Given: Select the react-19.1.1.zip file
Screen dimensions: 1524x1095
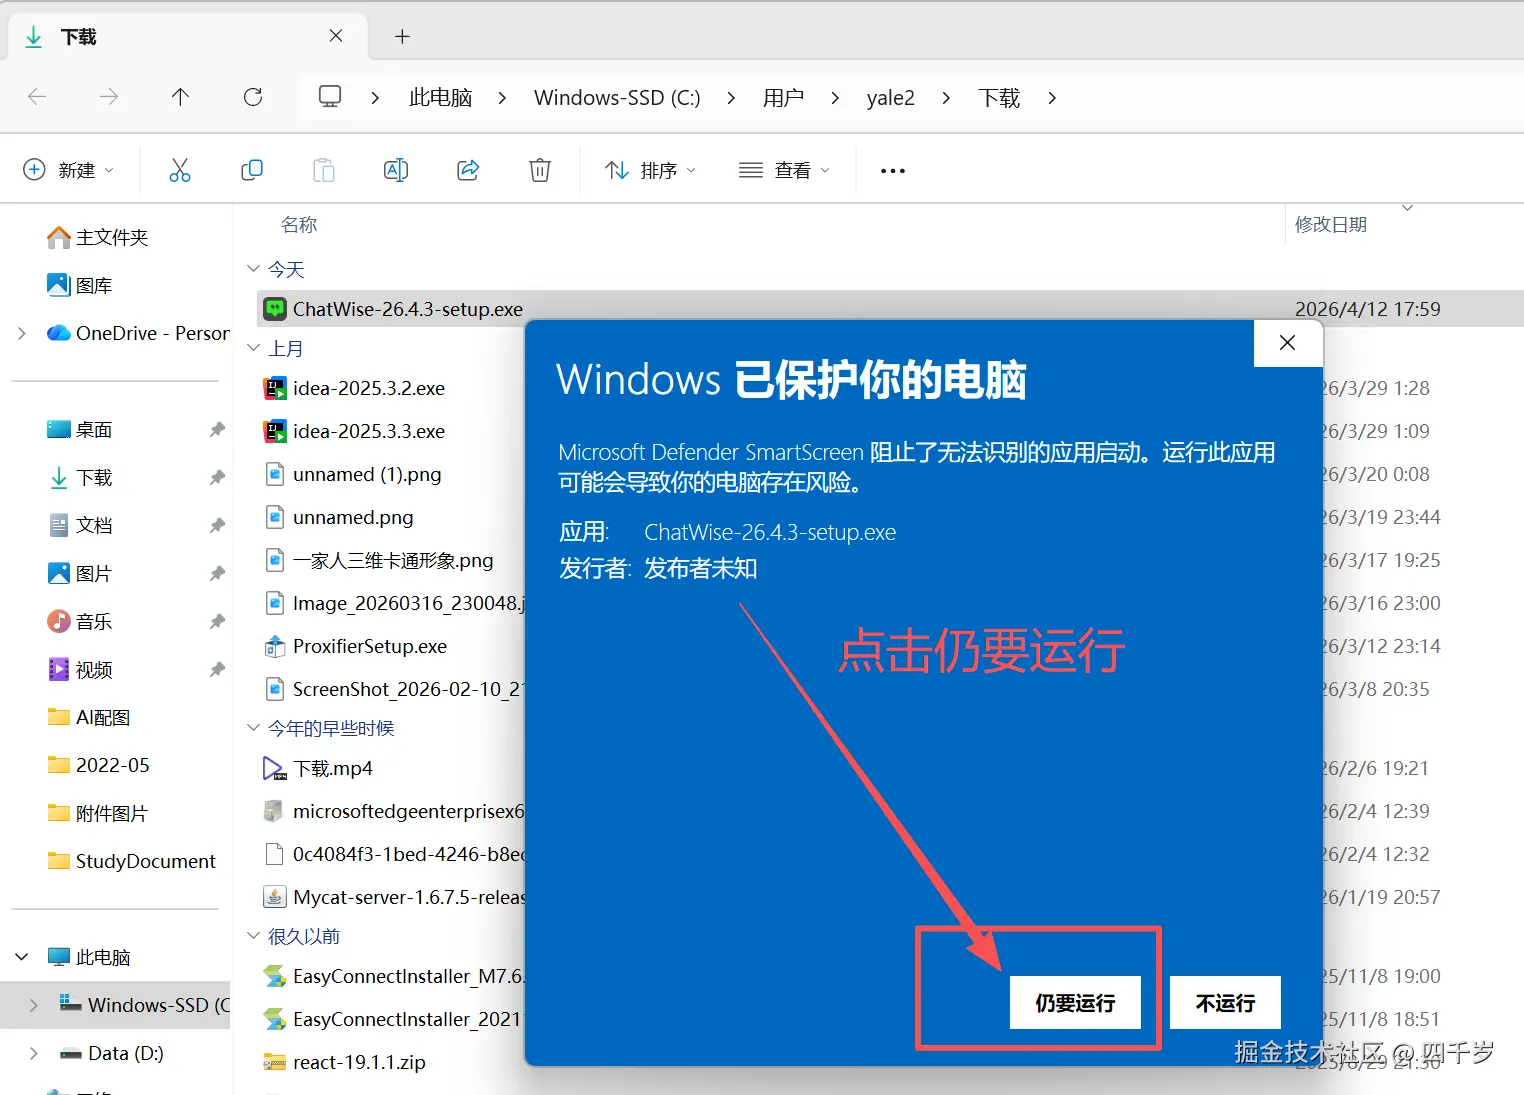Looking at the screenshot, I should (x=359, y=1061).
